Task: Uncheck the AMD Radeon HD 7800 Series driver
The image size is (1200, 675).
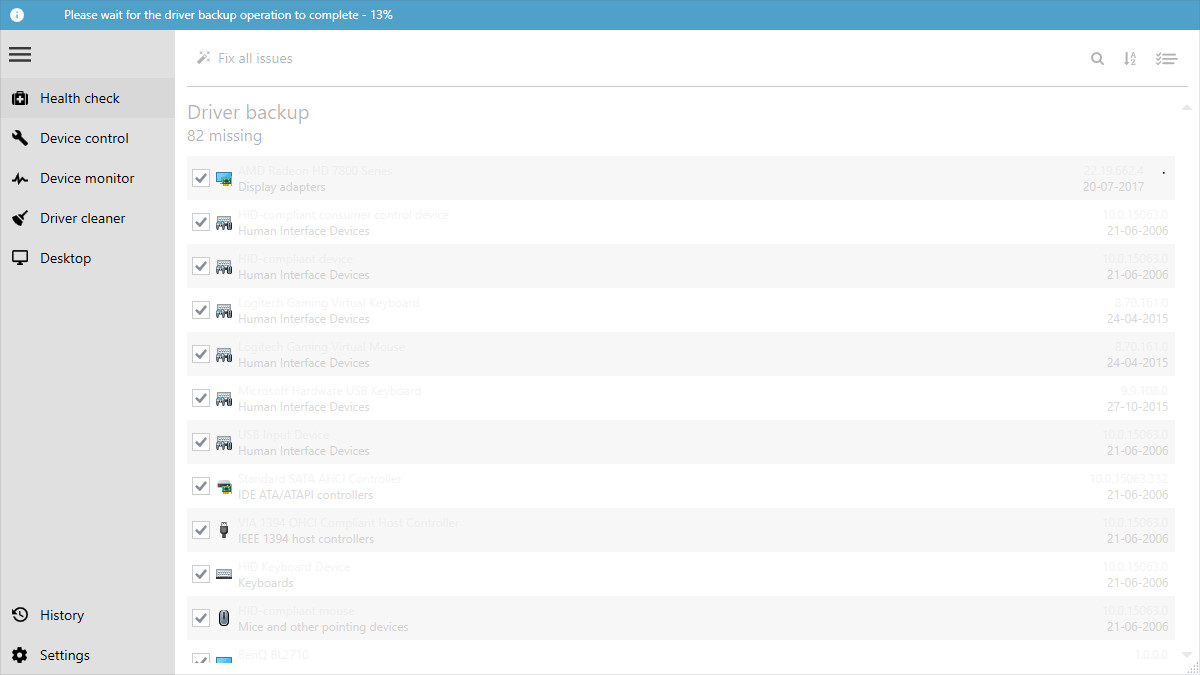Action: pyautogui.click(x=200, y=178)
